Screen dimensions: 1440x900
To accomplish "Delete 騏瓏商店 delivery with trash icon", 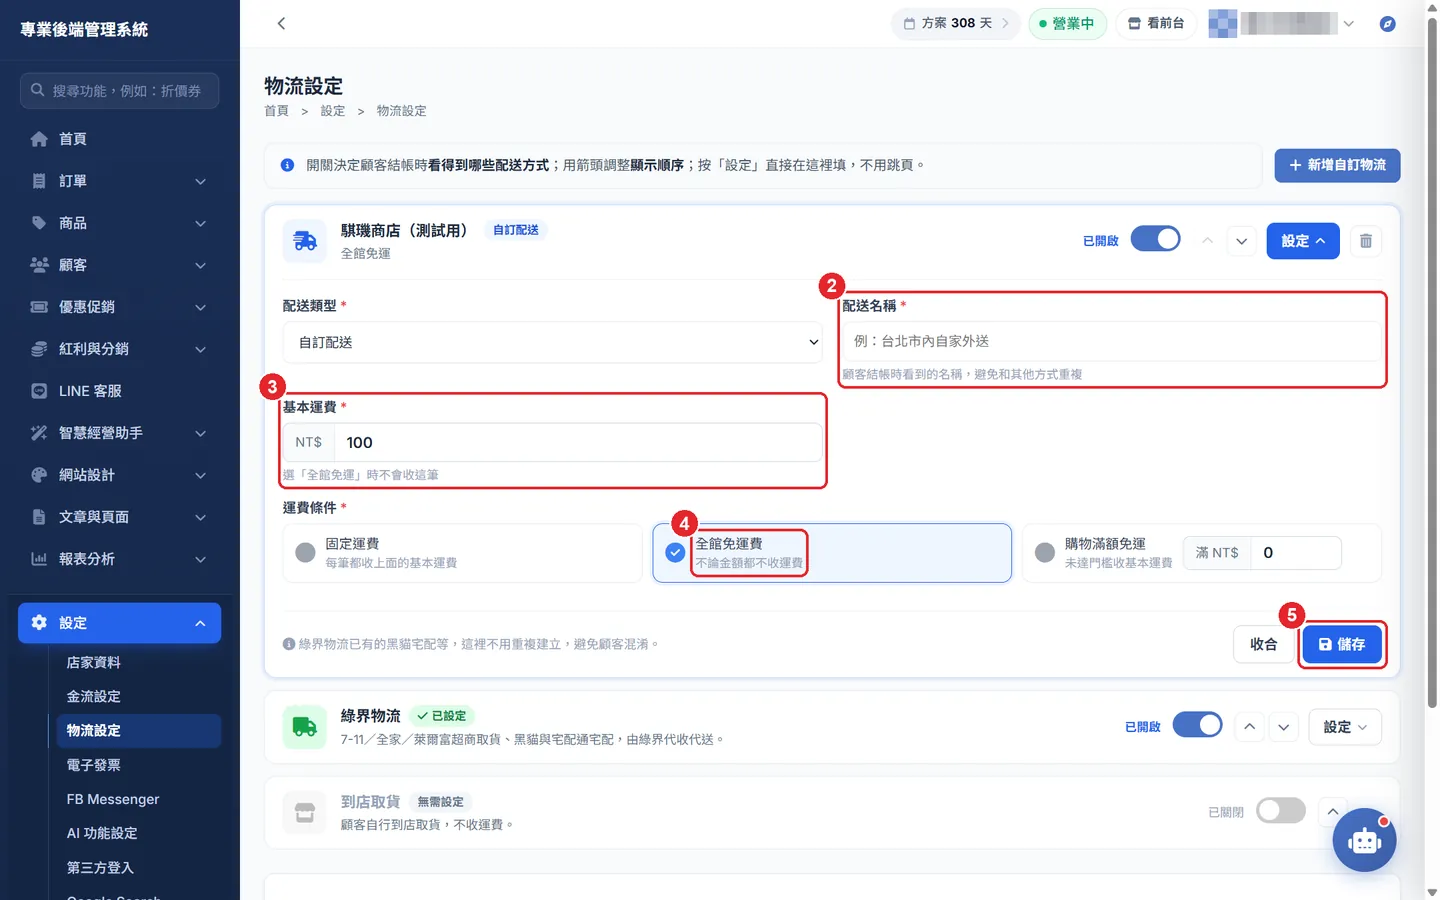I will (x=1365, y=241).
